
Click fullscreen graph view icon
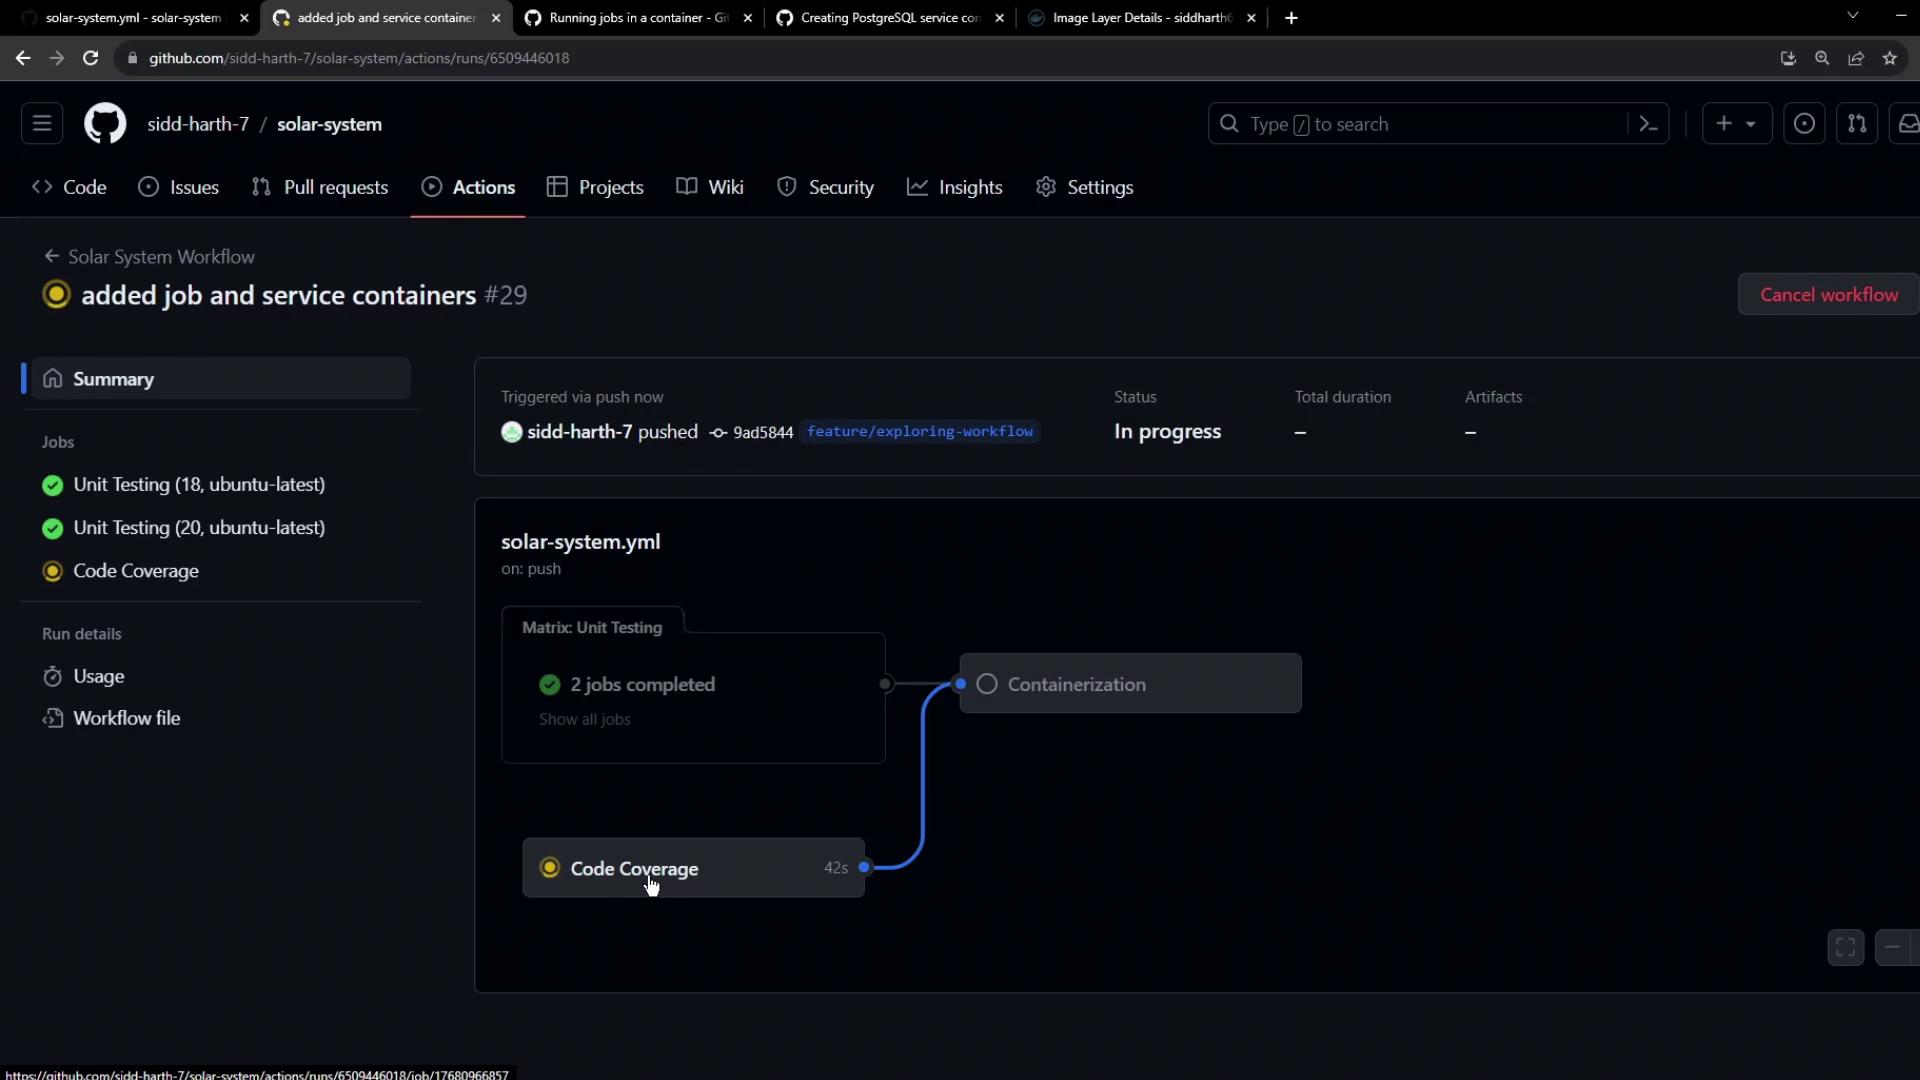1845,947
